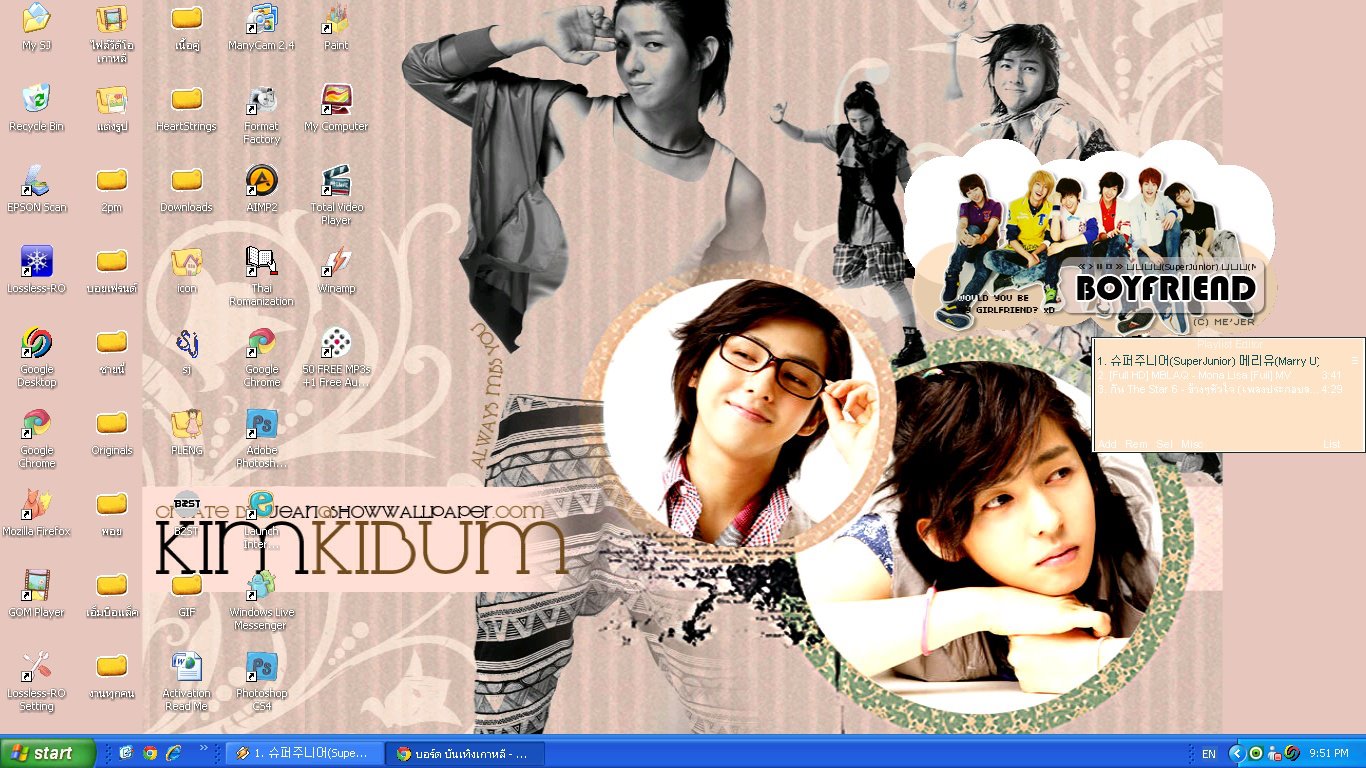Viewport: 1366px width, 768px height.
Task: Open Total Video Player
Action: pos(336,195)
